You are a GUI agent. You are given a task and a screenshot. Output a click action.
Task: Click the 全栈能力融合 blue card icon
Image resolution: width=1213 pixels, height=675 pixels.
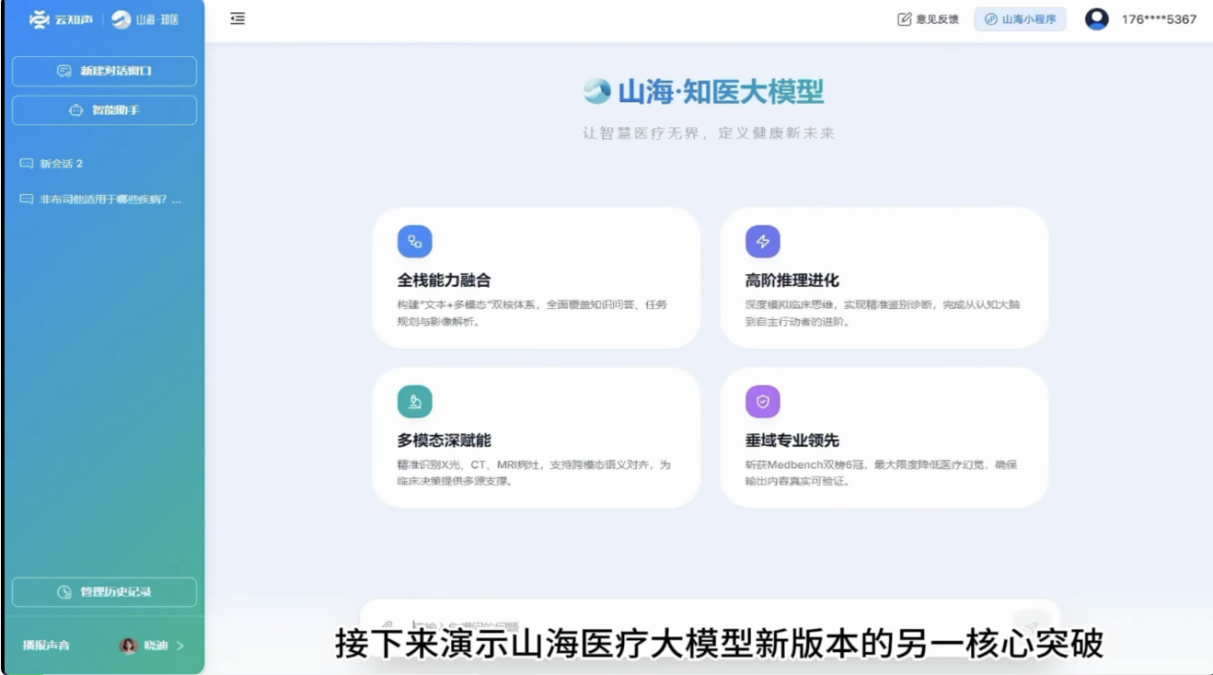tap(414, 241)
